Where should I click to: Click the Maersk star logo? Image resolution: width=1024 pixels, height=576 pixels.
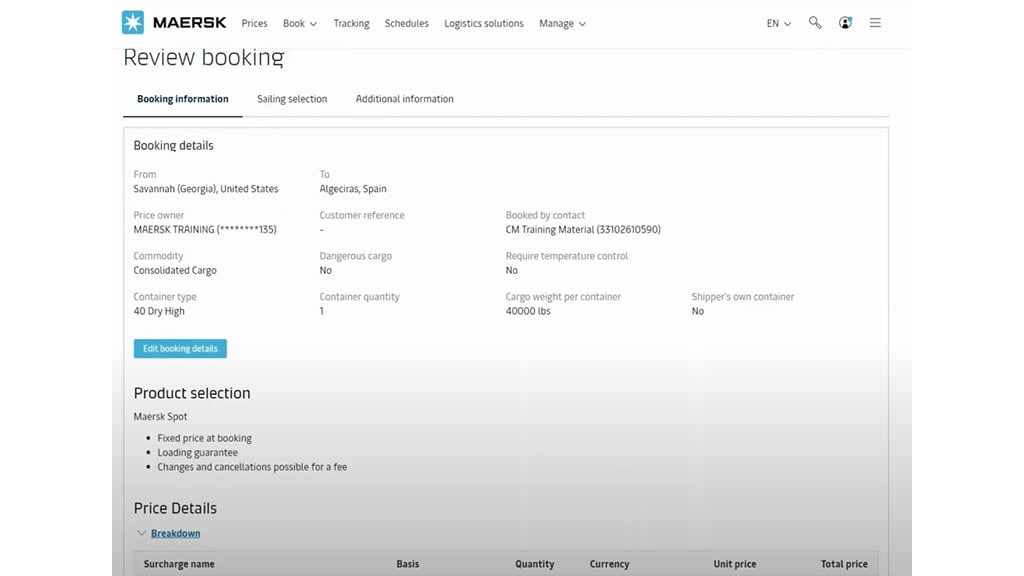(x=131, y=22)
